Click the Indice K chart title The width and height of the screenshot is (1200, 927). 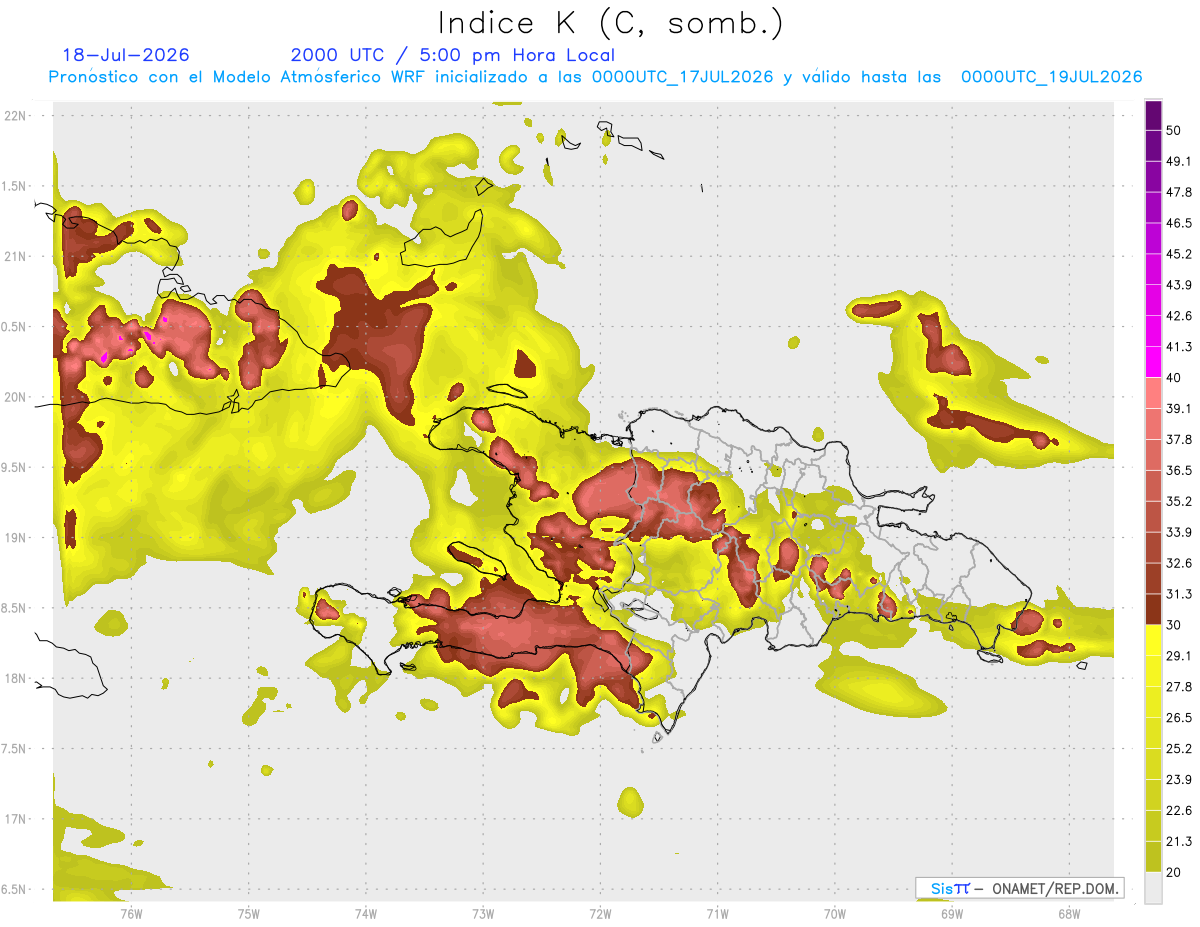point(610,24)
